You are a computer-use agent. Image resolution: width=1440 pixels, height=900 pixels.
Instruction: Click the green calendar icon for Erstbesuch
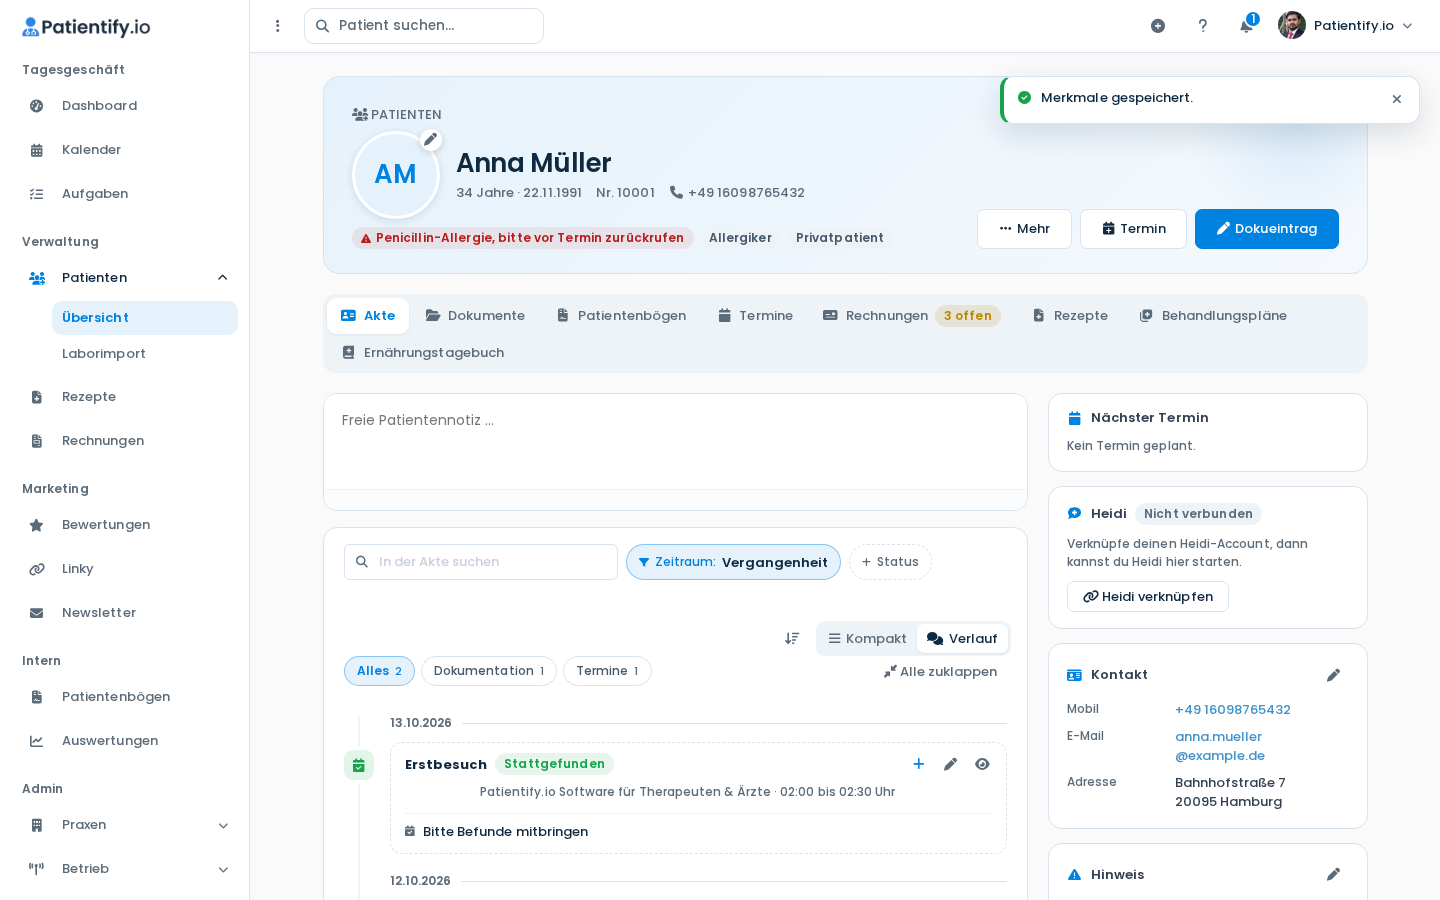359,765
